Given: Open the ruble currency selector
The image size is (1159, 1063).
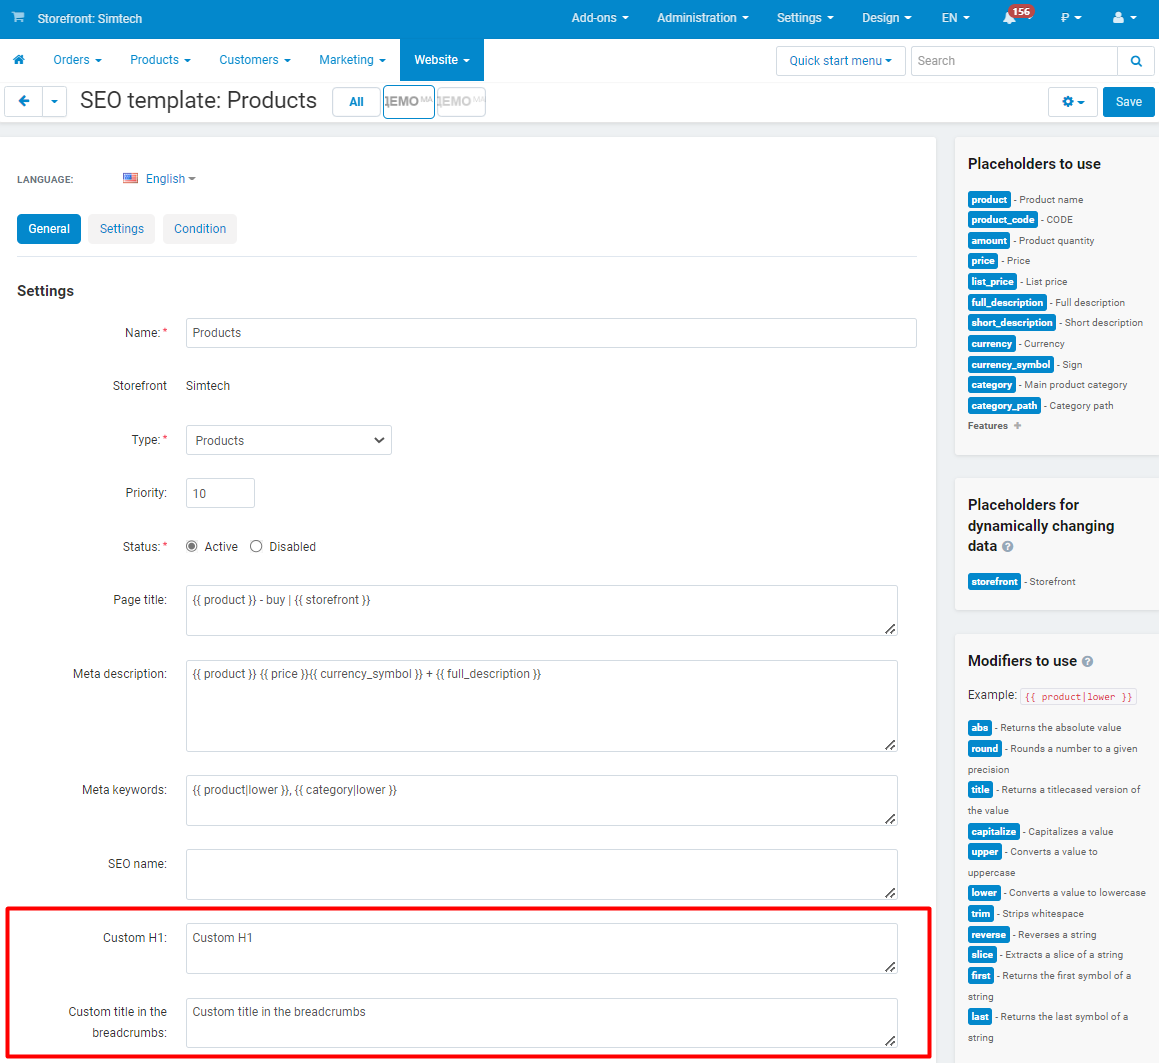Looking at the screenshot, I should pyautogui.click(x=1071, y=18).
